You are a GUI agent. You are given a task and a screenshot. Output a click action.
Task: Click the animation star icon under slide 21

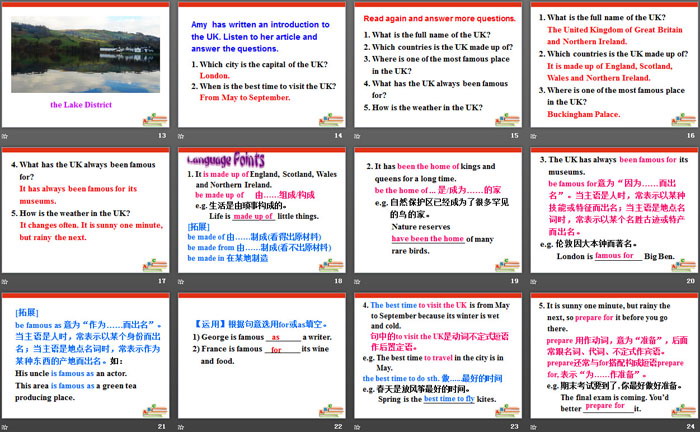pyautogui.click(x=6, y=427)
